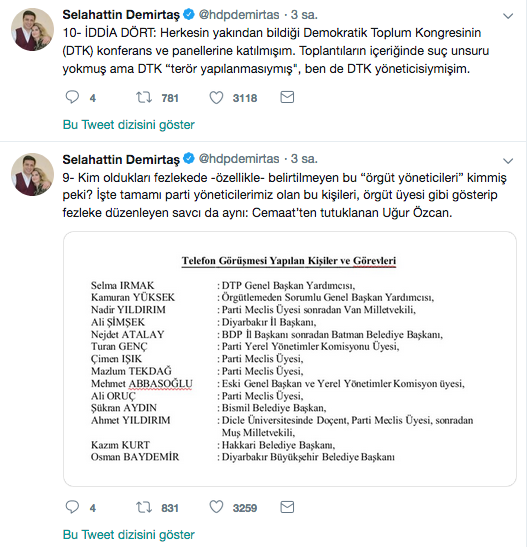The width and height of the screenshot is (527, 547).
Task: Retweet the tweet with 831 retweets
Action: (x=144, y=507)
